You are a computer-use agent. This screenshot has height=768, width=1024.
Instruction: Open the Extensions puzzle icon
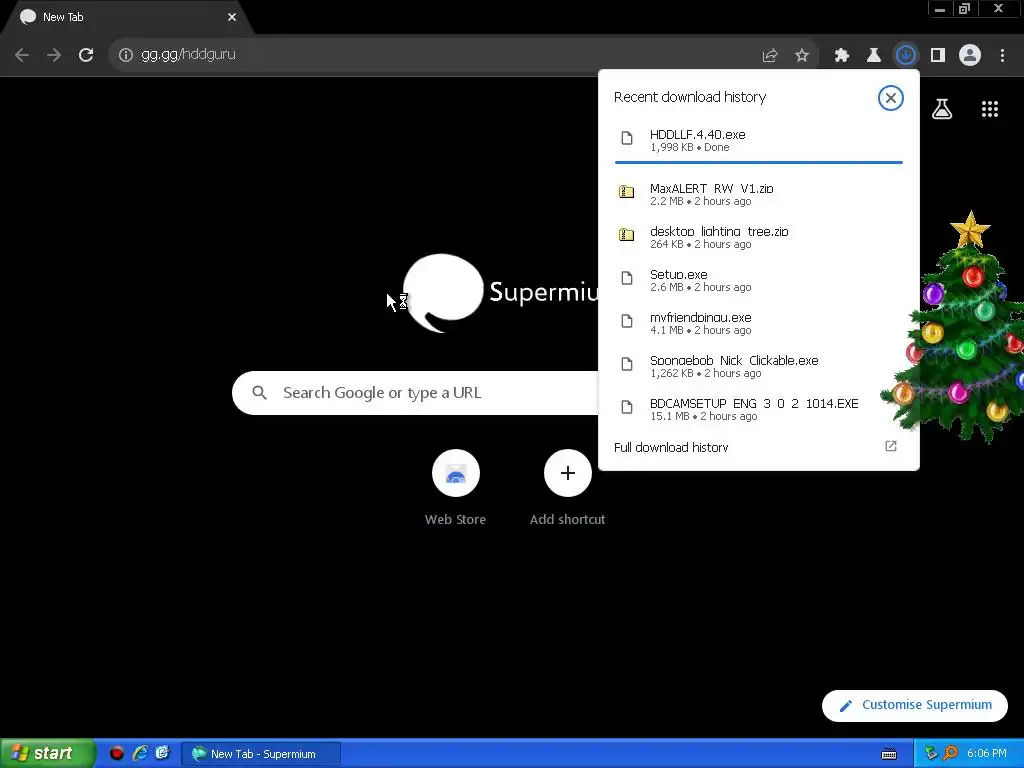click(842, 56)
